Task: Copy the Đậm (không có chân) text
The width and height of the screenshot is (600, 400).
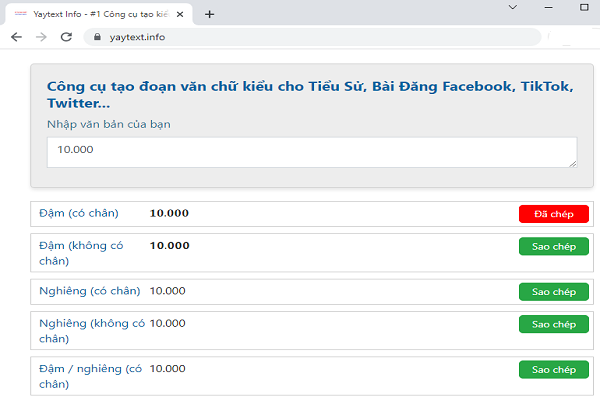Action: pyautogui.click(x=554, y=247)
